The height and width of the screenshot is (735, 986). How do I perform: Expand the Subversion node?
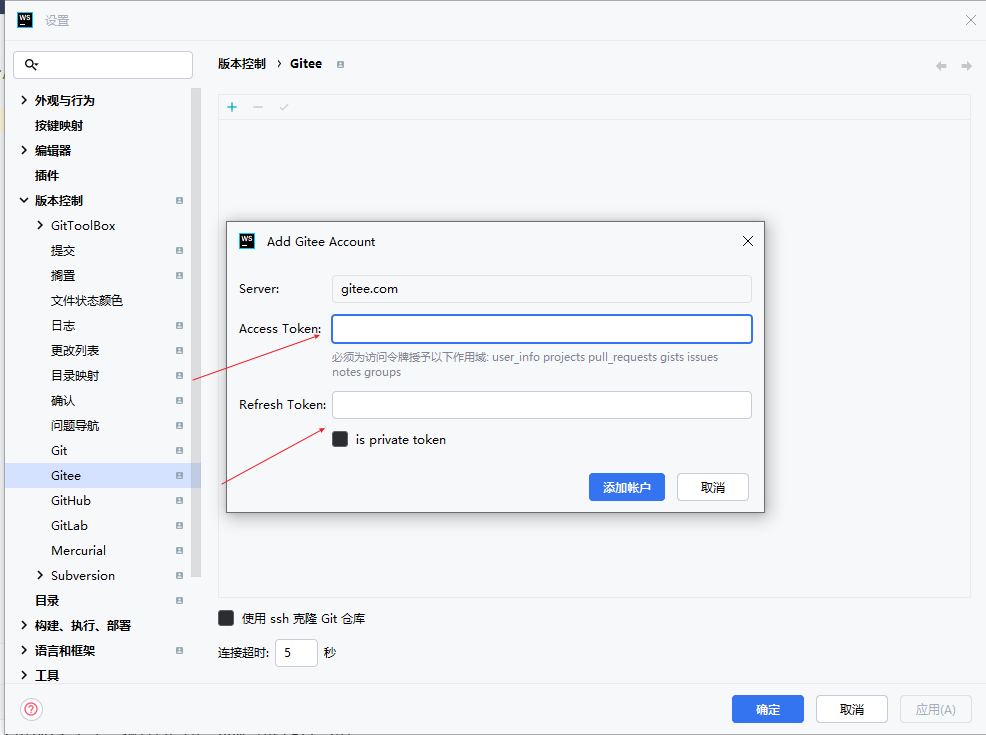[40, 575]
